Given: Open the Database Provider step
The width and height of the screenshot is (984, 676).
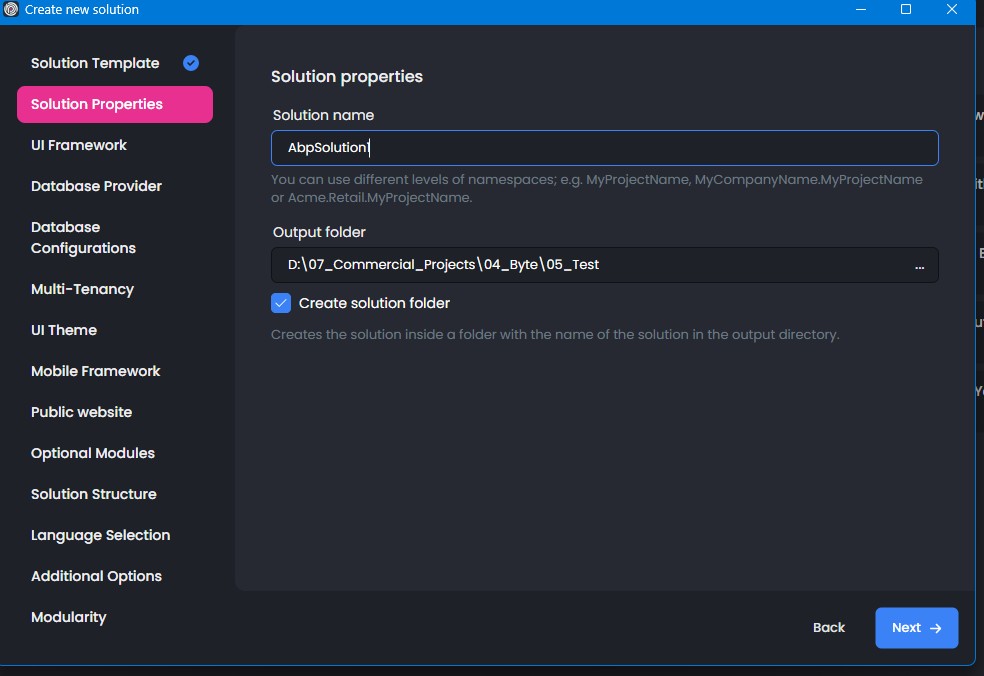Looking at the screenshot, I should (96, 186).
